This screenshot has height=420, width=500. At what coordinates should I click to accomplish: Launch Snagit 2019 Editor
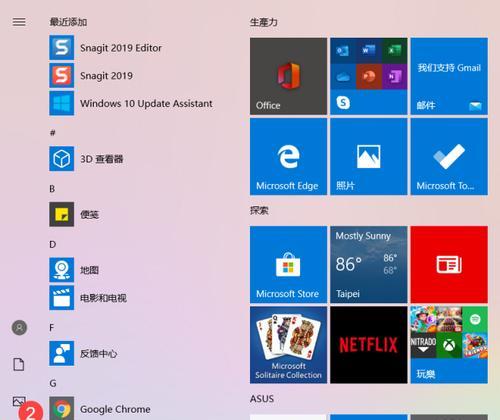click(121, 48)
